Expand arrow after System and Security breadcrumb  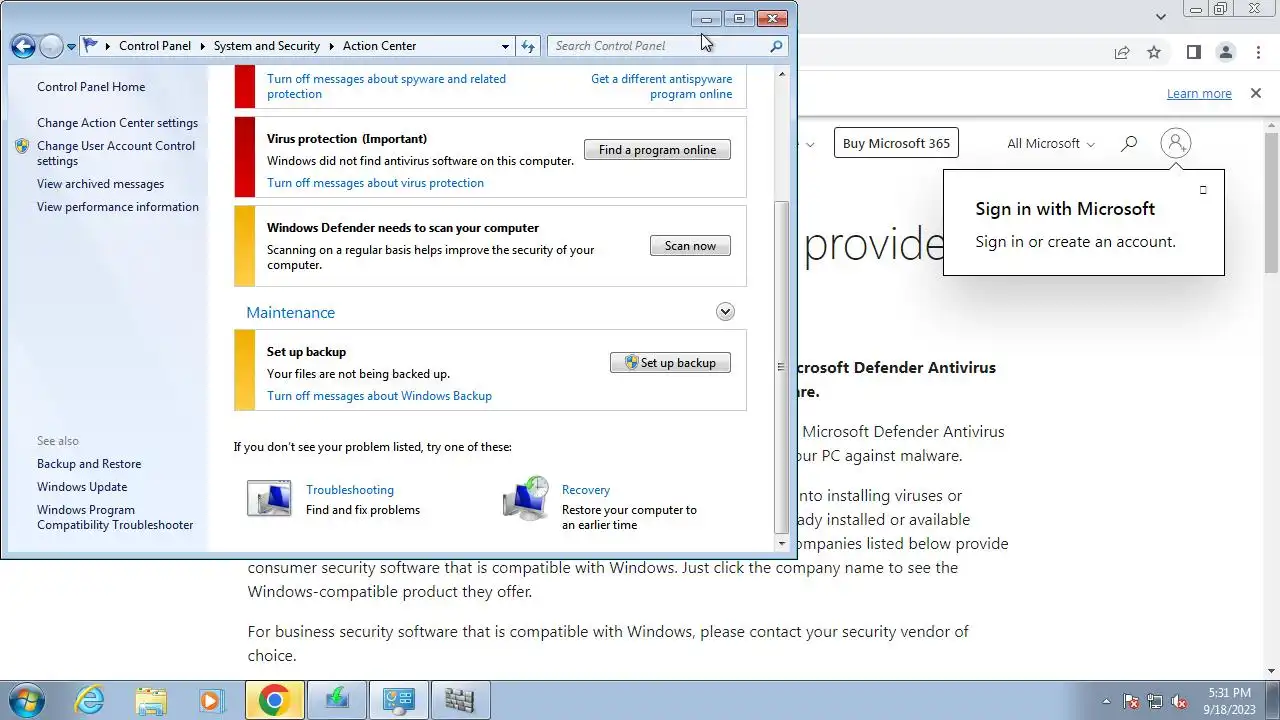coord(332,46)
